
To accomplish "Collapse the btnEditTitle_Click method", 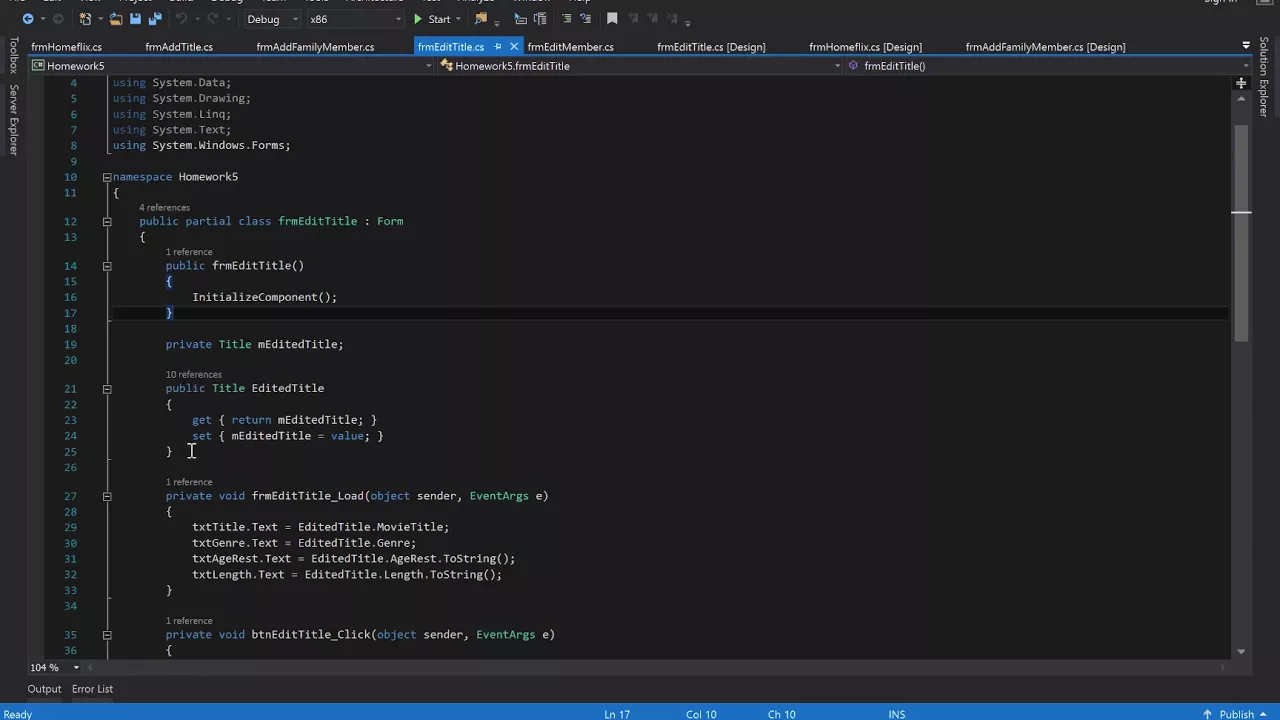I will coord(106,635).
